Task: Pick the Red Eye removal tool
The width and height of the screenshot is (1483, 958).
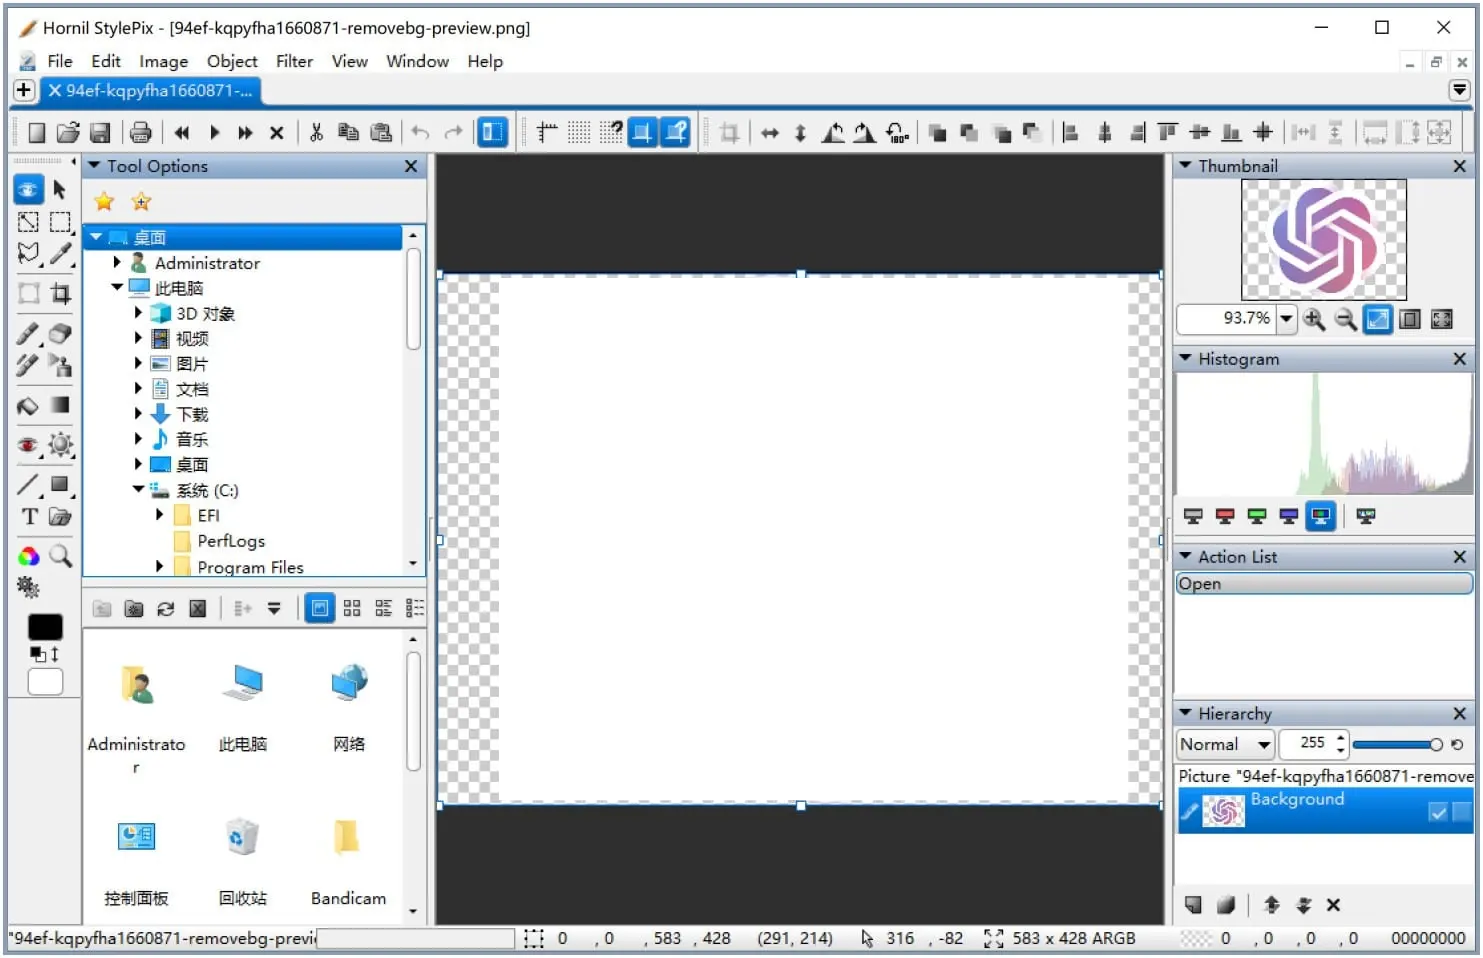Action: click(28, 445)
